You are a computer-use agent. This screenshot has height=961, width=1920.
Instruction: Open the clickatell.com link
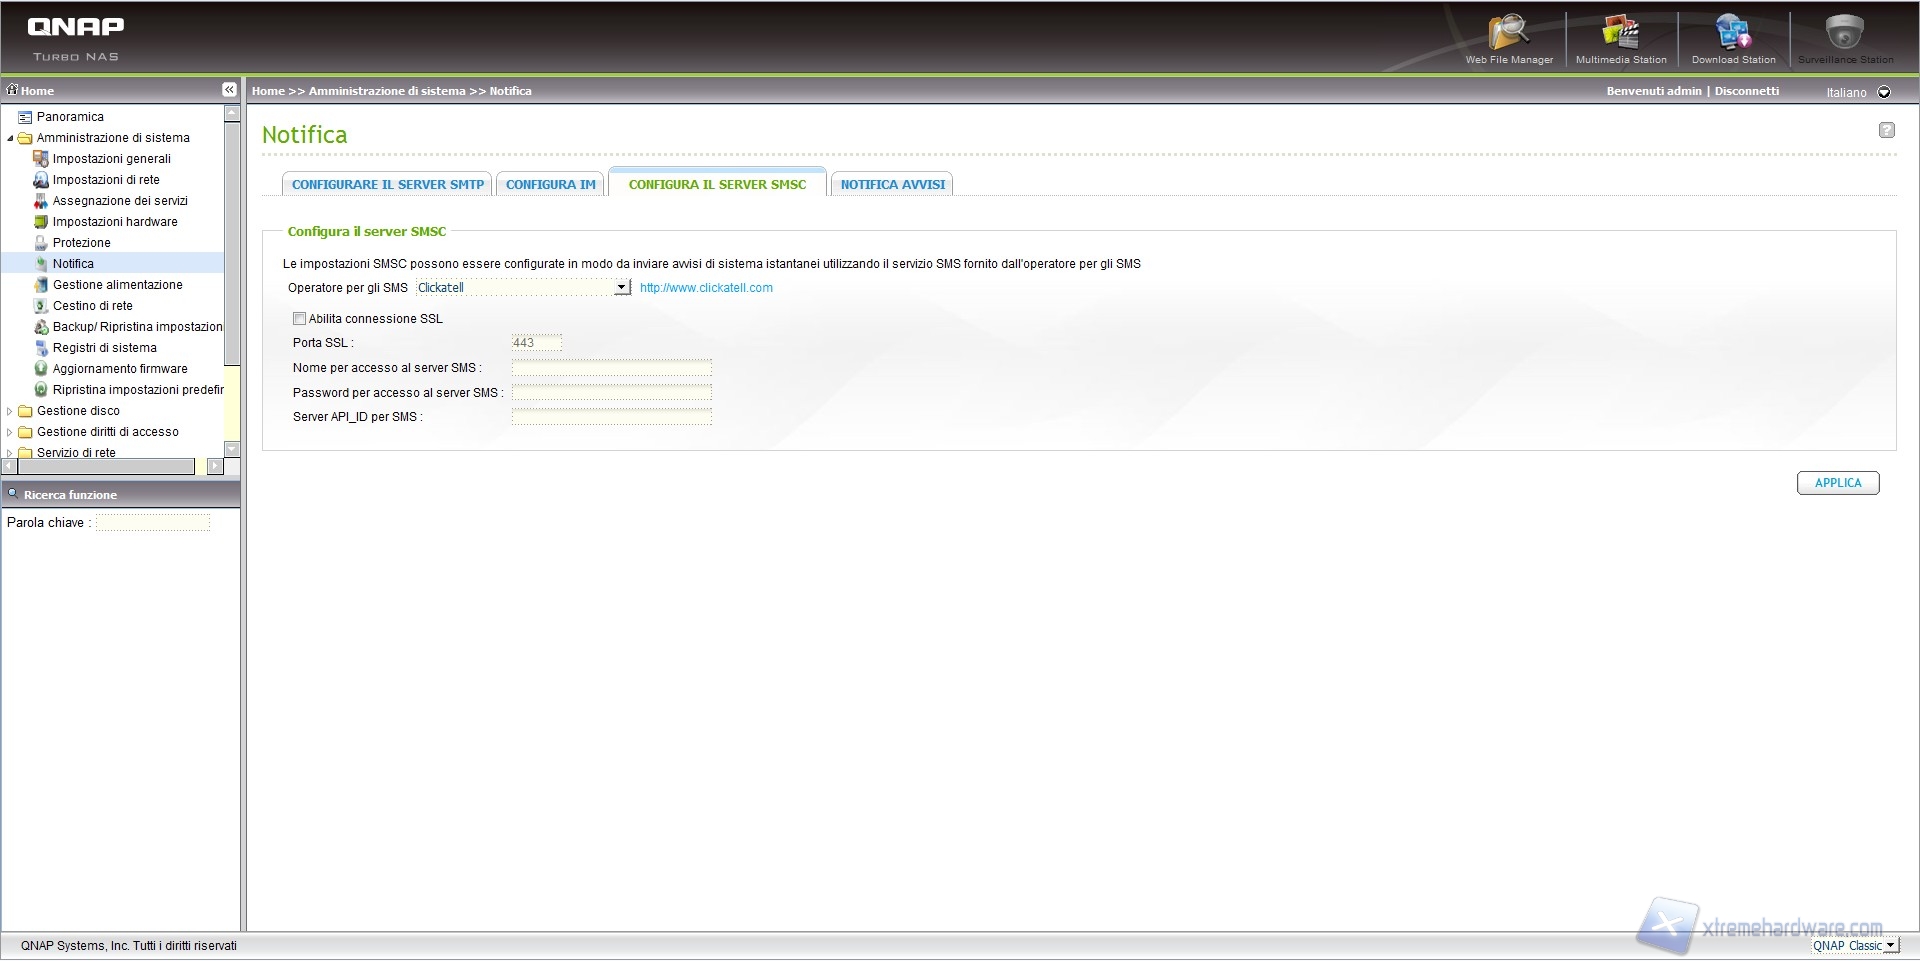click(x=706, y=288)
